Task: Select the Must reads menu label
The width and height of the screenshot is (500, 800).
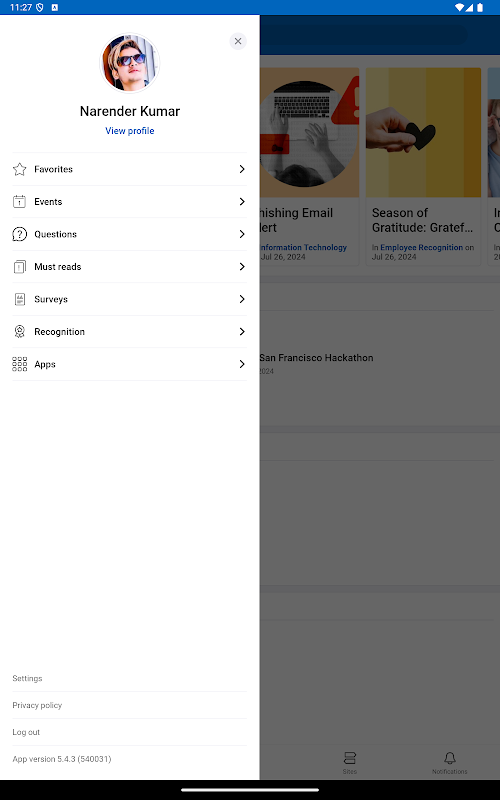Action: click(x=58, y=267)
